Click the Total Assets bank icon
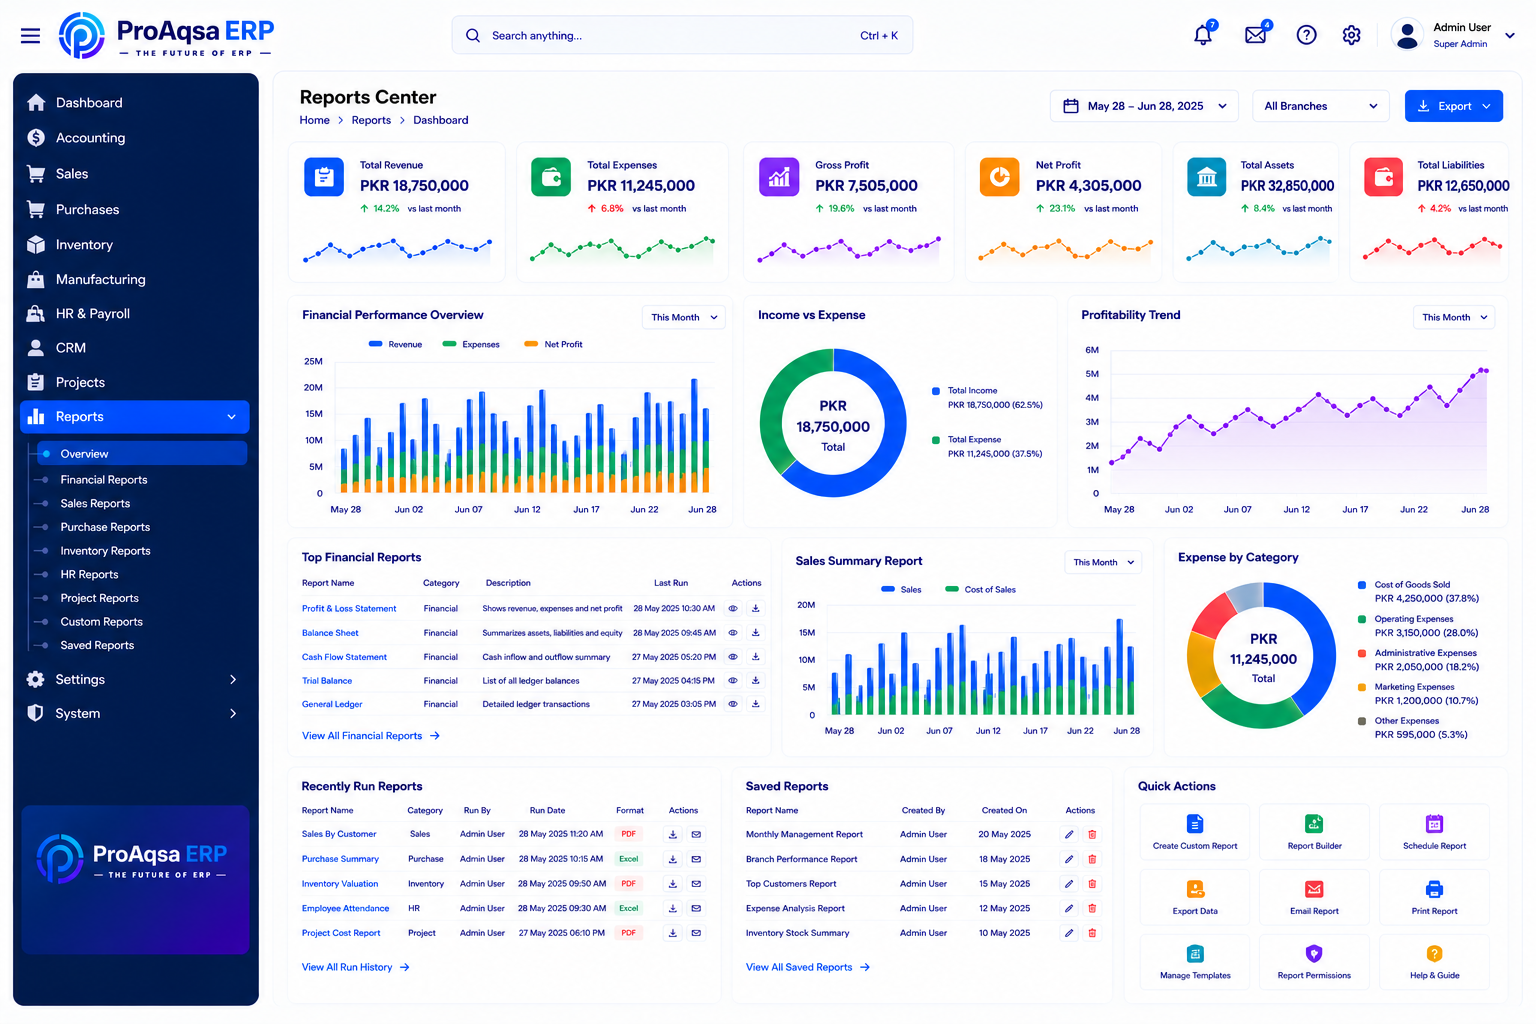1536x1024 pixels. point(1207,177)
